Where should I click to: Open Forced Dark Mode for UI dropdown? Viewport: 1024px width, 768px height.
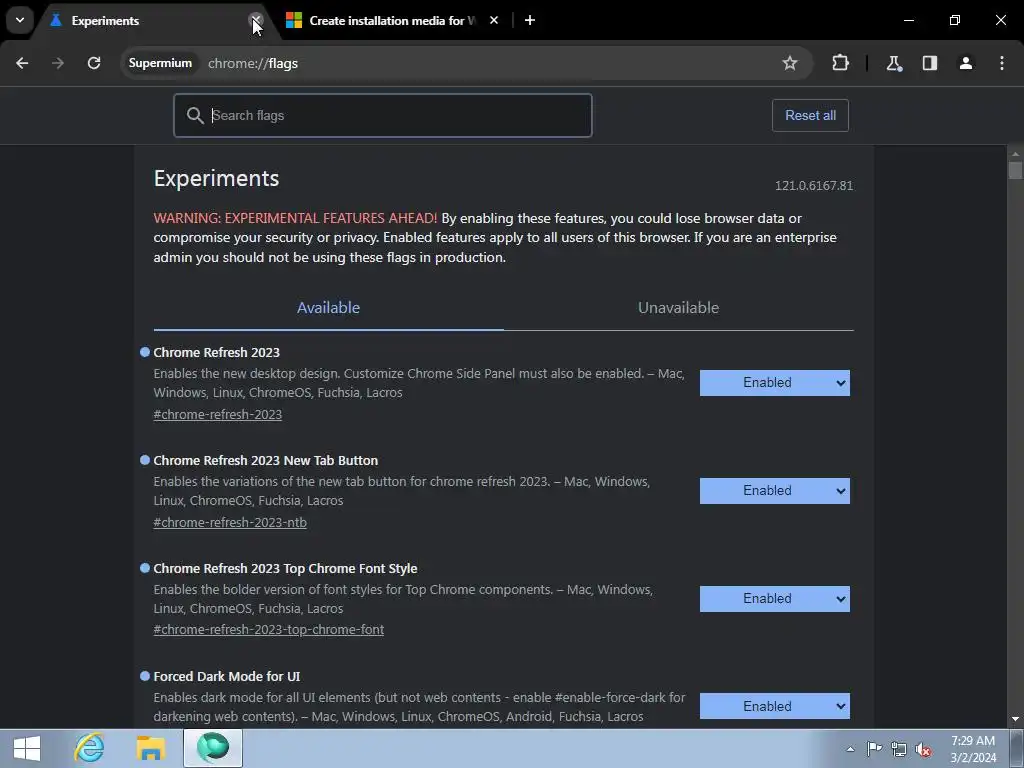pos(775,706)
